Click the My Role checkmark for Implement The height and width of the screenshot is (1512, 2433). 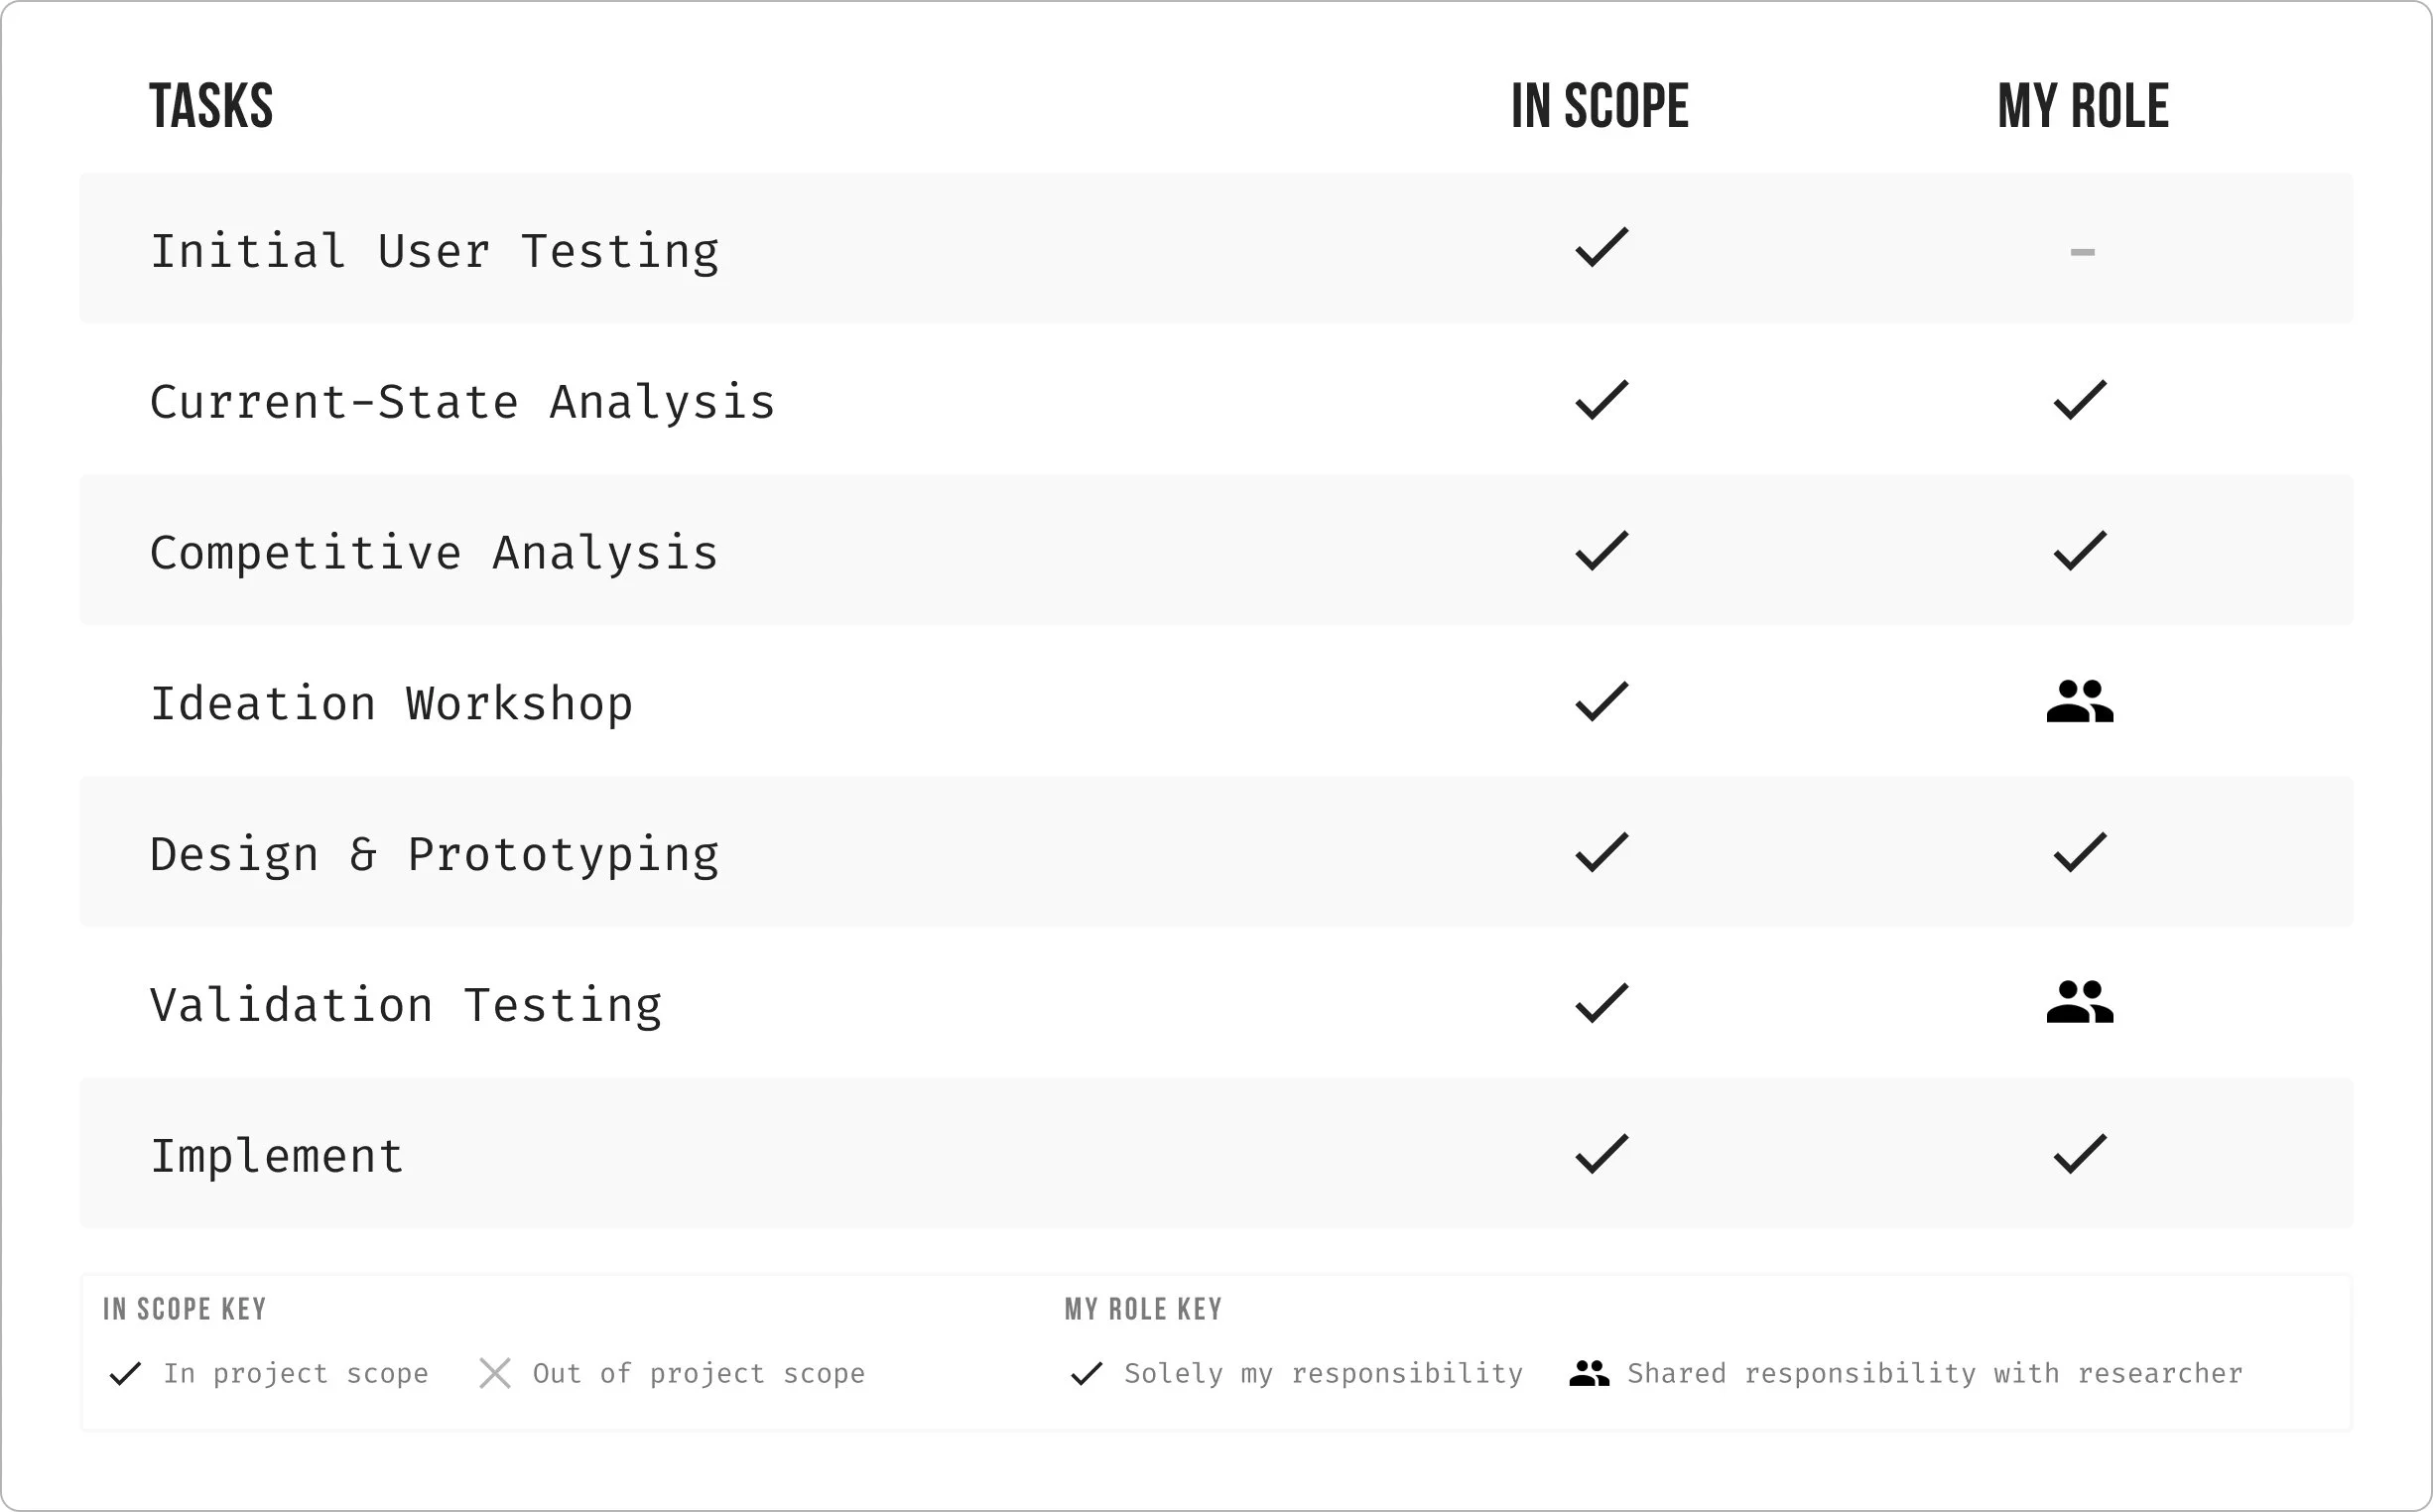(2080, 1154)
